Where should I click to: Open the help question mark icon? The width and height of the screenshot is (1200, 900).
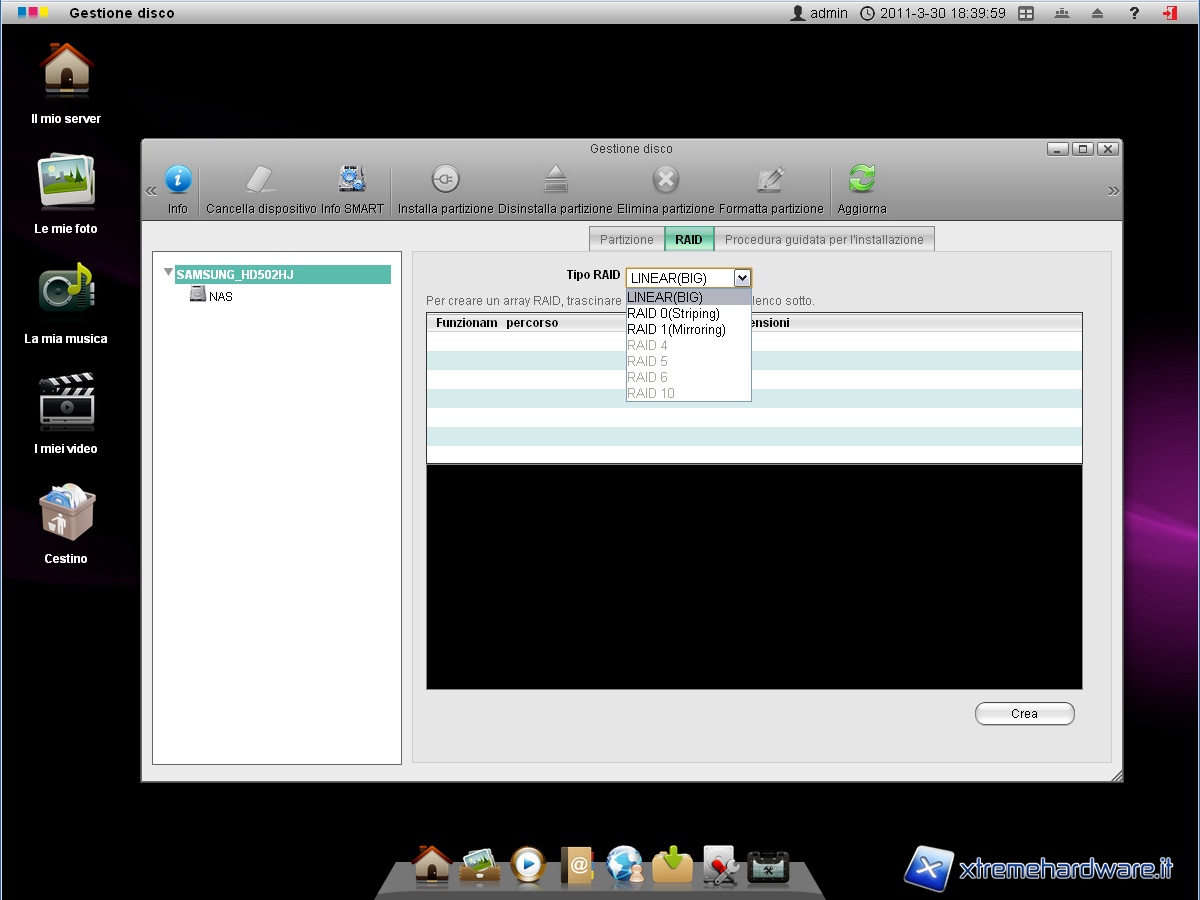[x=1134, y=13]
